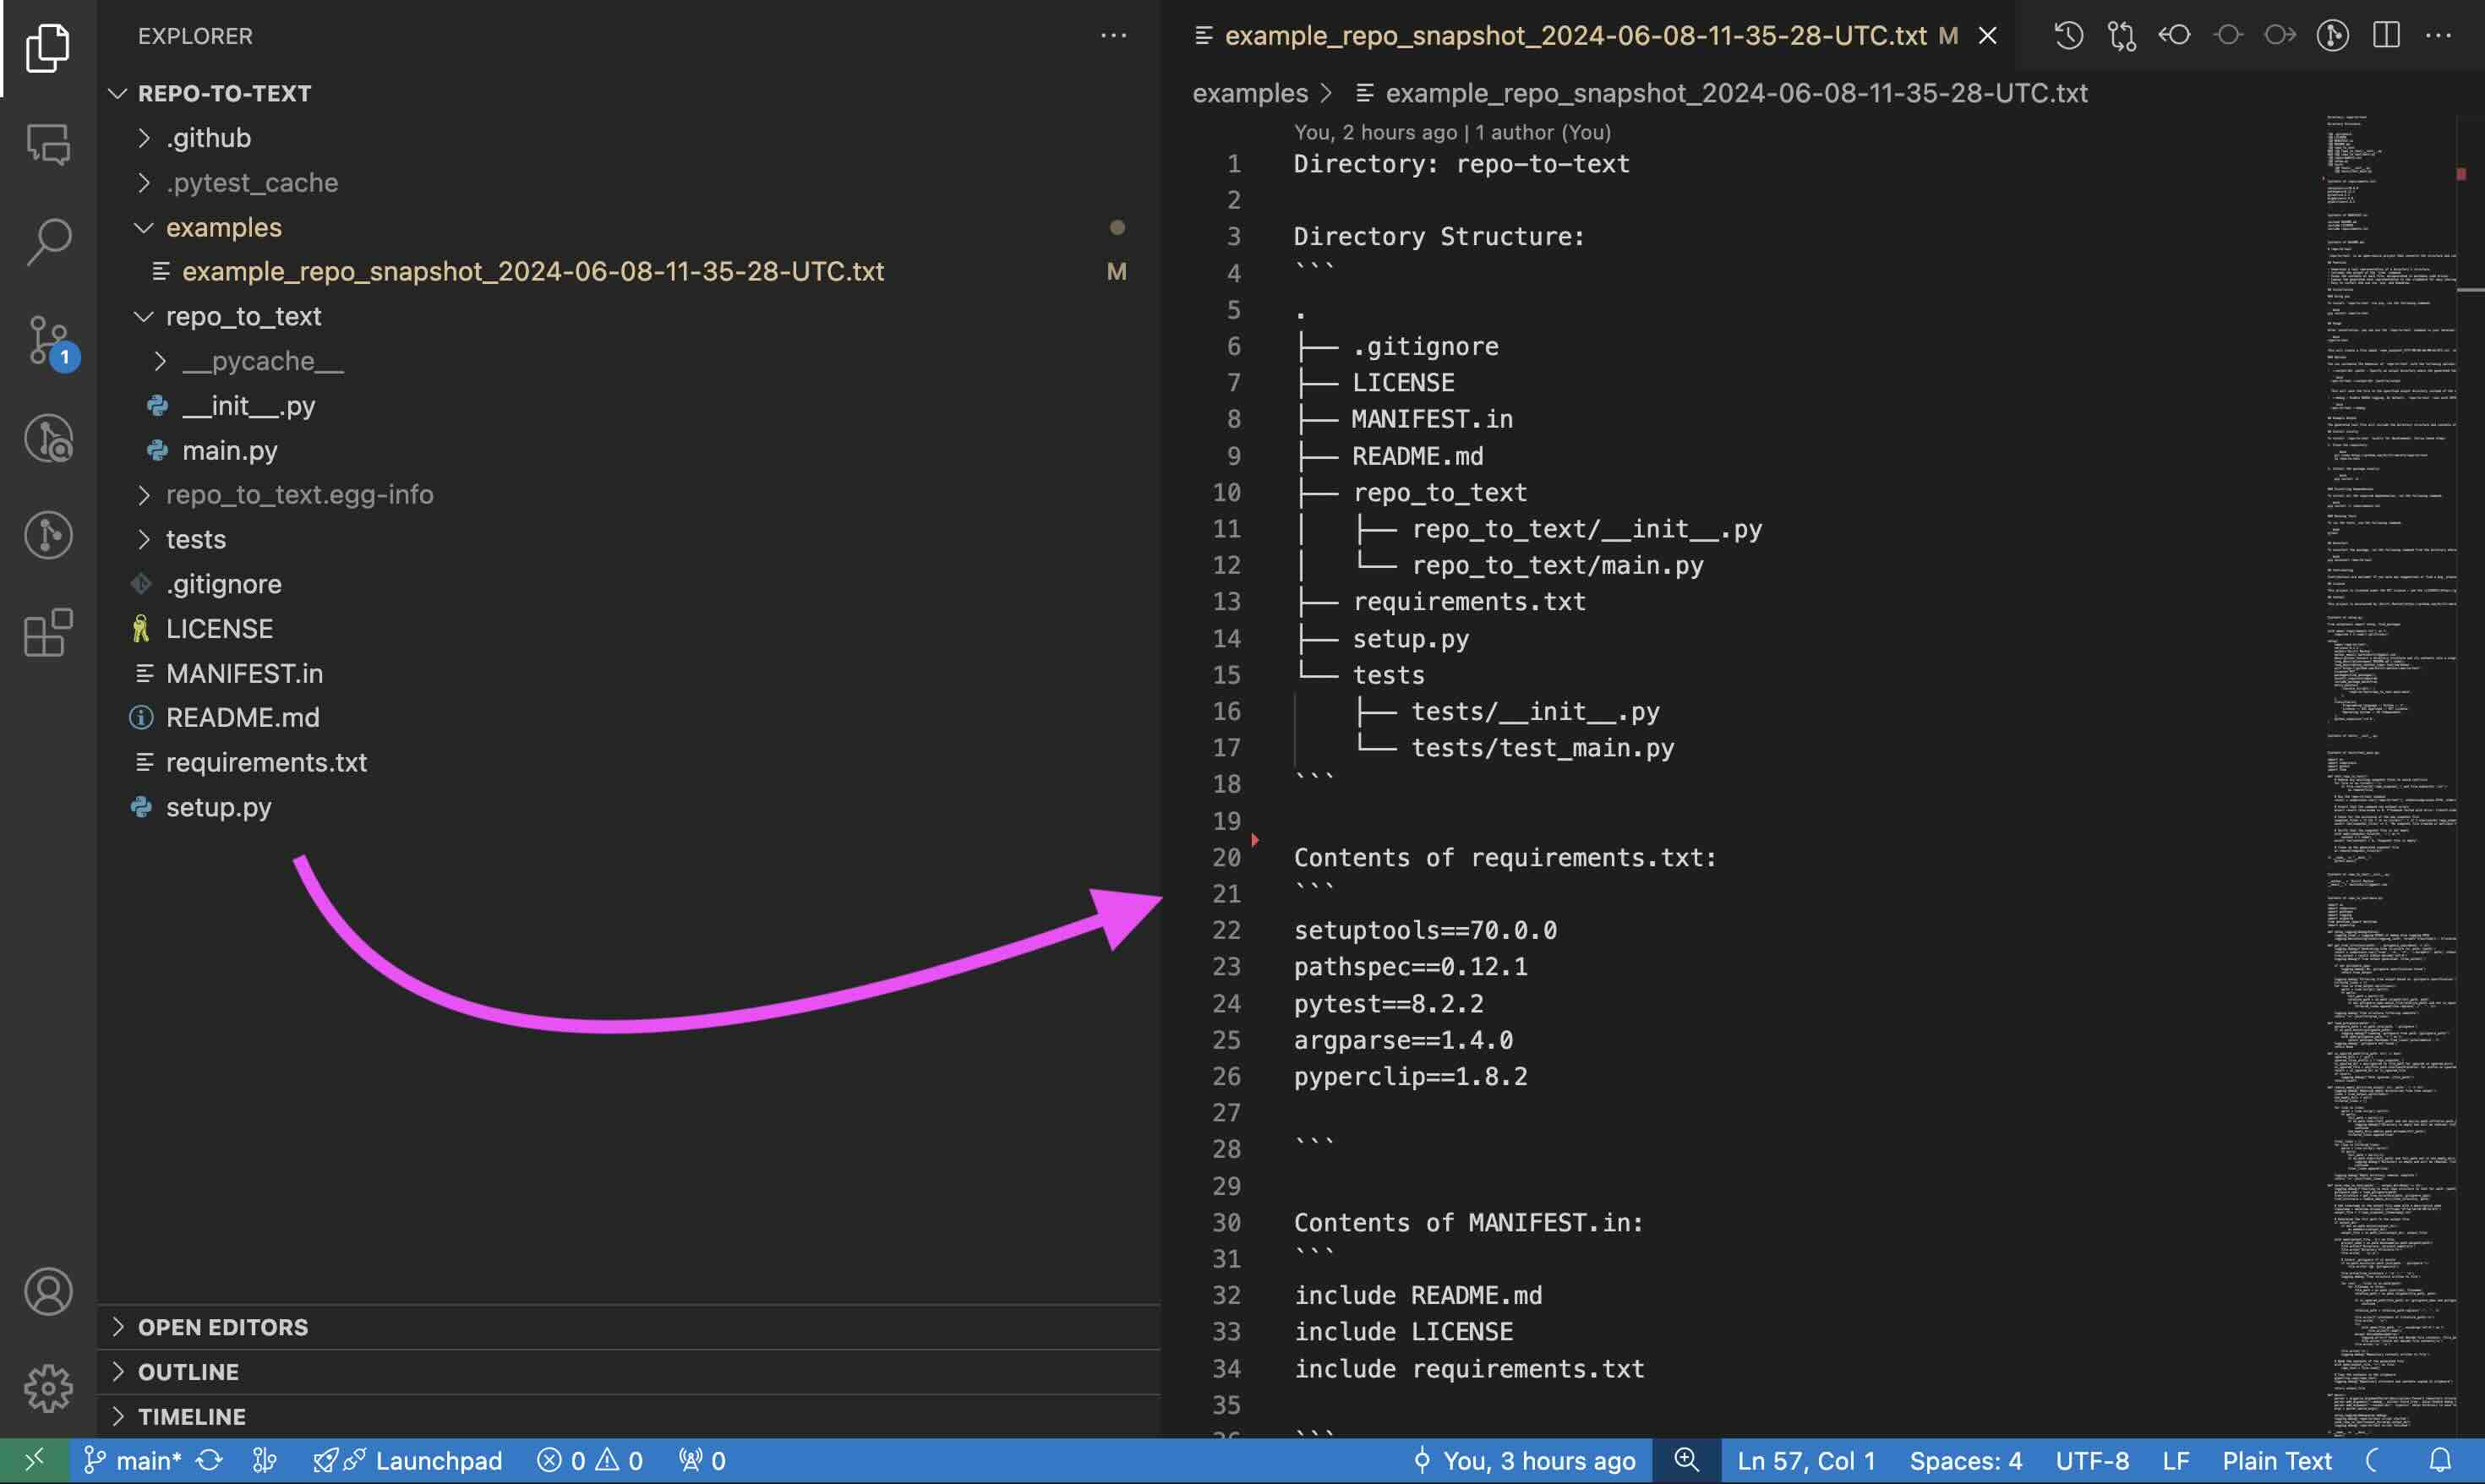This screenshot has height=1484, width=2485.
Task: Collapse the examples folder in Explorer
Action: tap(141, 226)
